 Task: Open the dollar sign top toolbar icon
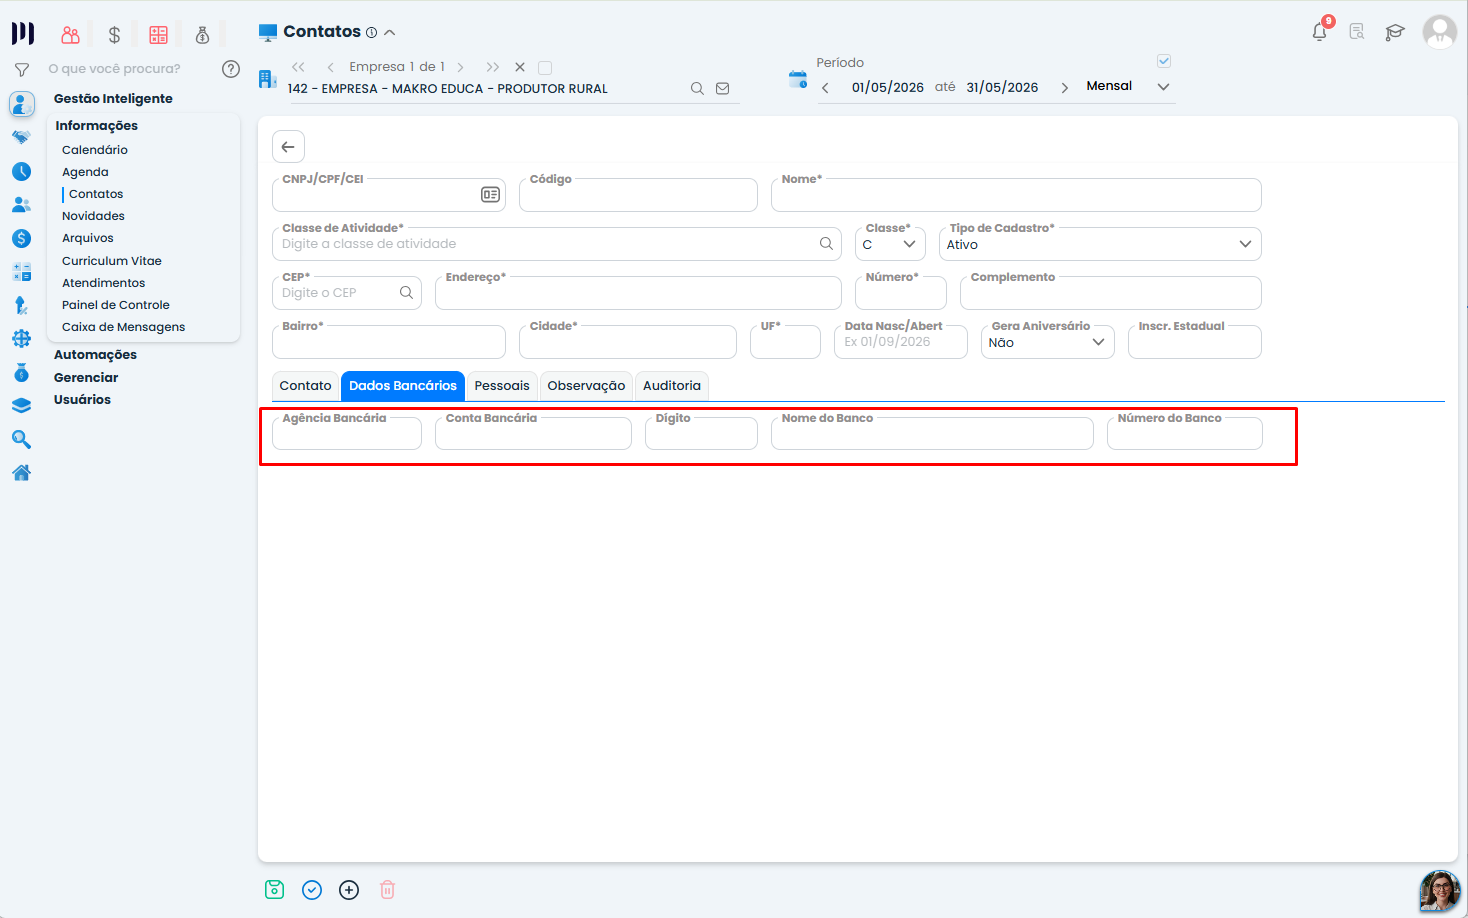click(114, 35)
